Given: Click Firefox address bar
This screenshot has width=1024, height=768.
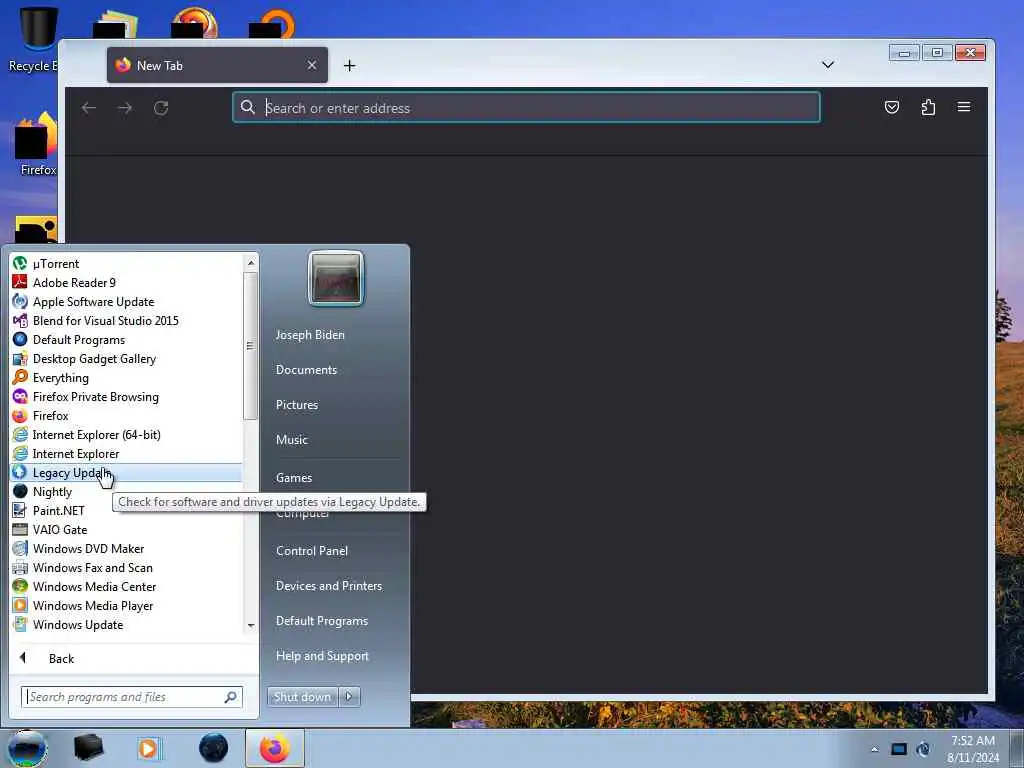Looking at the screenshot, I should [x=526, y=108].
